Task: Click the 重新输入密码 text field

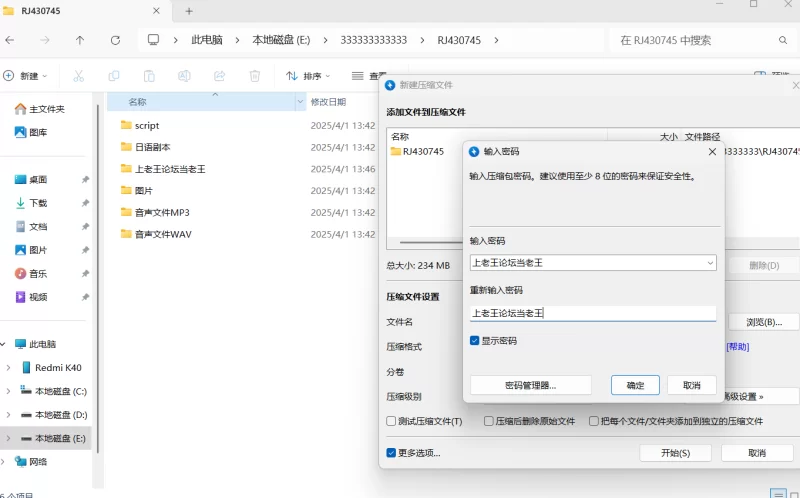Action: (592, 313)
